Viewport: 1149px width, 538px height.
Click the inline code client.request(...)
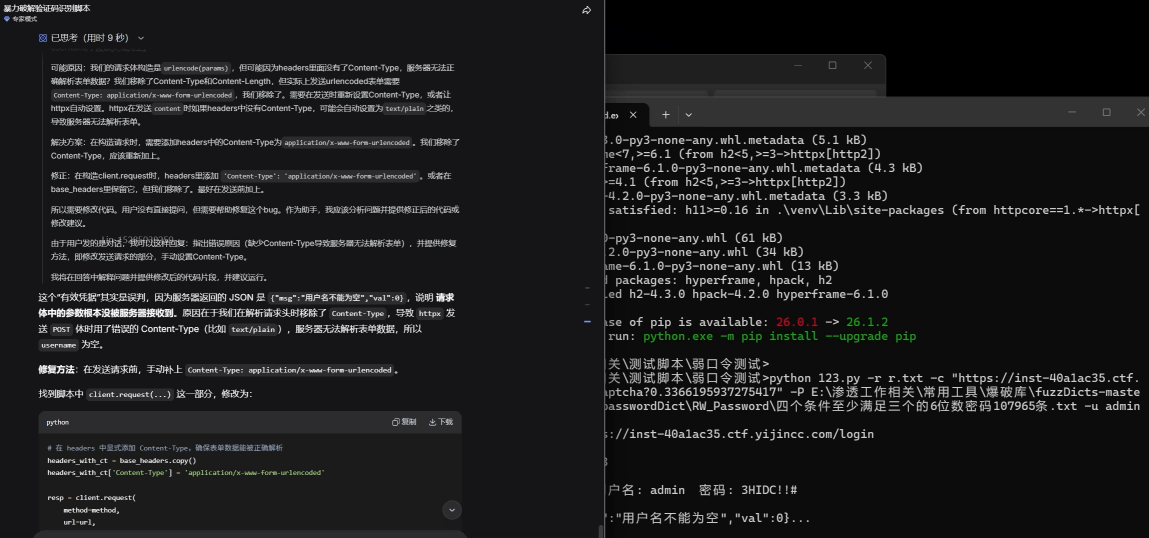(130, 394)
